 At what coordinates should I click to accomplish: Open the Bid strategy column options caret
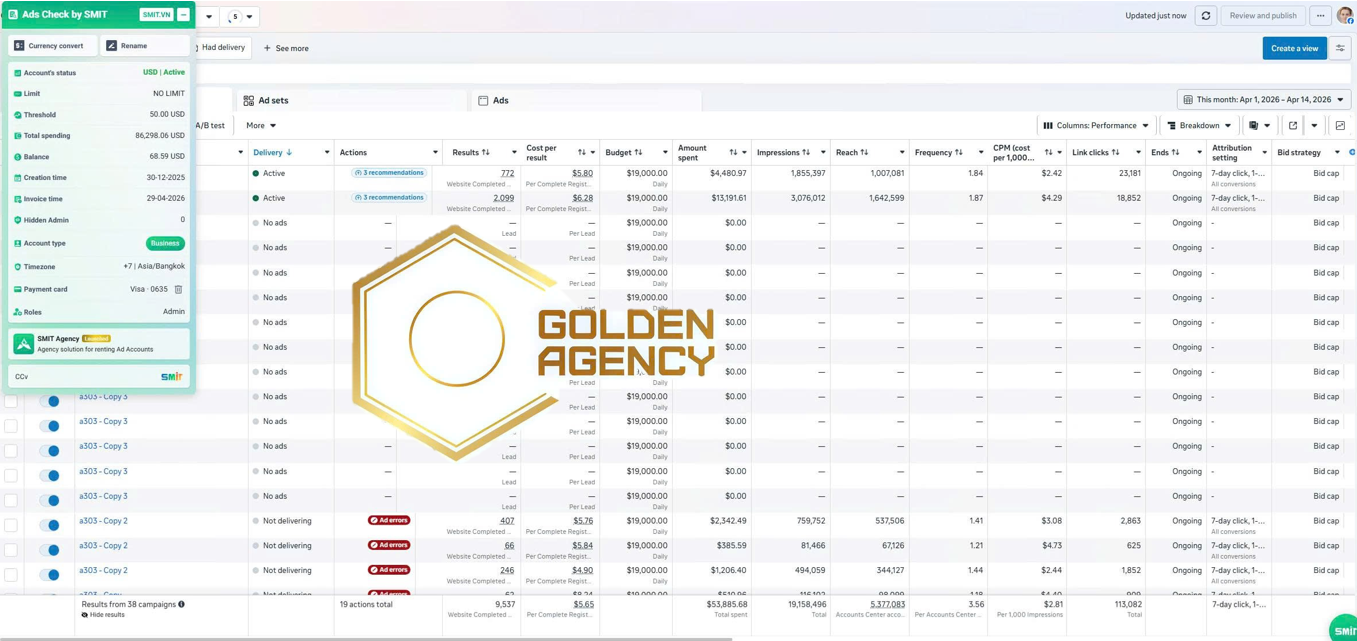pyautogui.click(x=1337, y=153)
